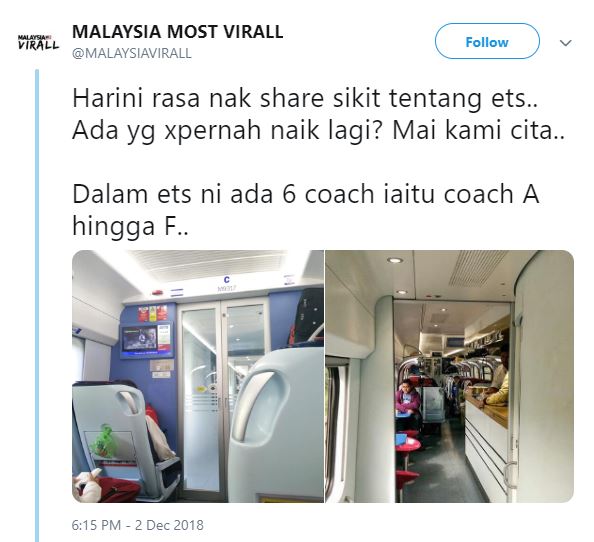Follow the MALAYSIA MOST VIRALL account

487,41
